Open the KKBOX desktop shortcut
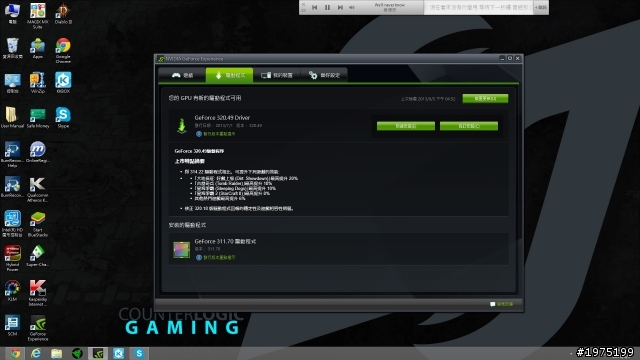This screenshot has height=360, width=640. click(x=63, y=83)
